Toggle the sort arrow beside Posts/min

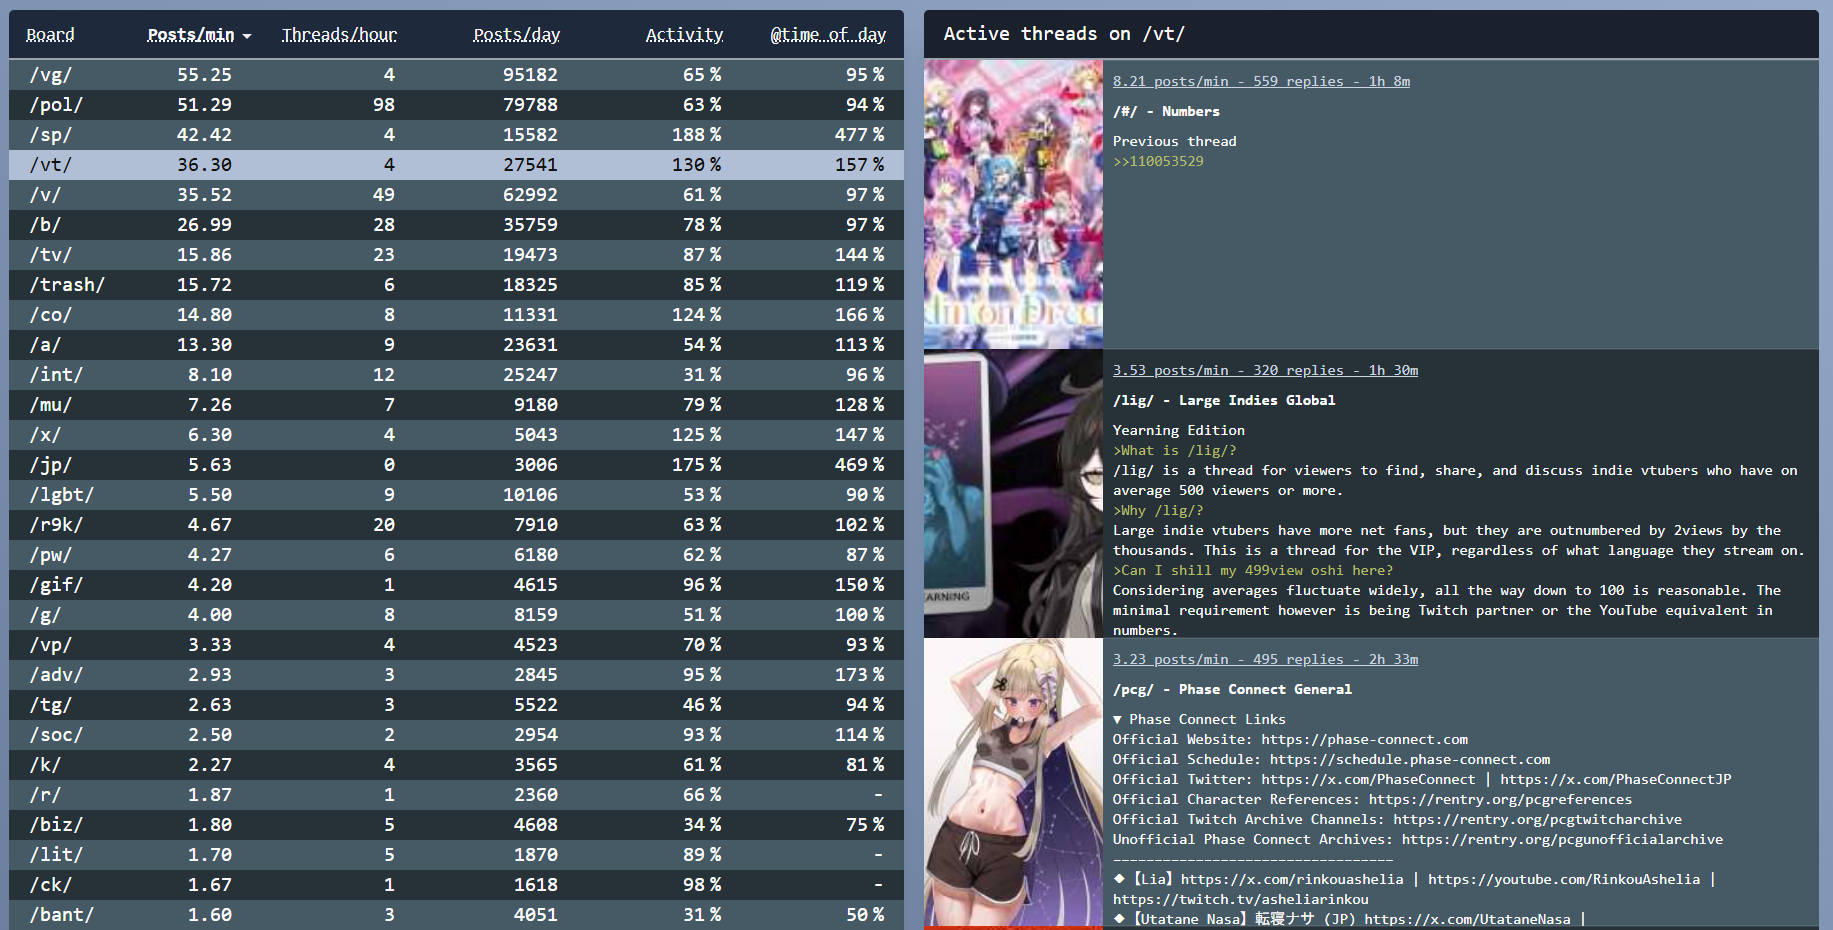click(247, 36)
